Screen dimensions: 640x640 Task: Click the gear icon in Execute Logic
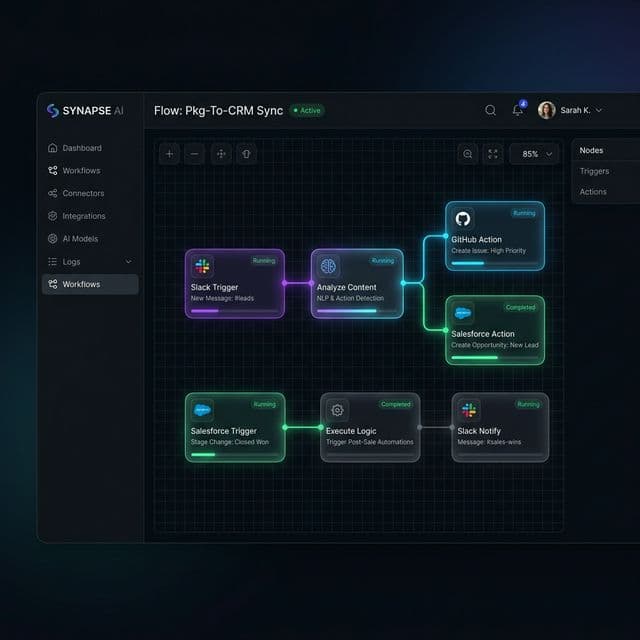point(337,410)
